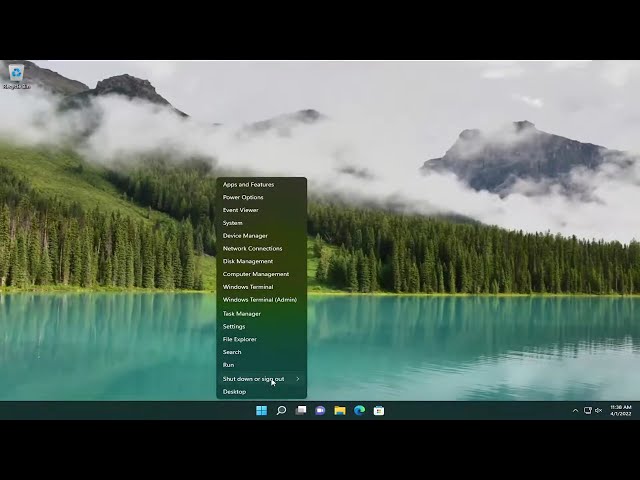Open the clock and date flyout
Image resolution: width=640 pixels, height=480 pixels.
click(x=621, y=411)
